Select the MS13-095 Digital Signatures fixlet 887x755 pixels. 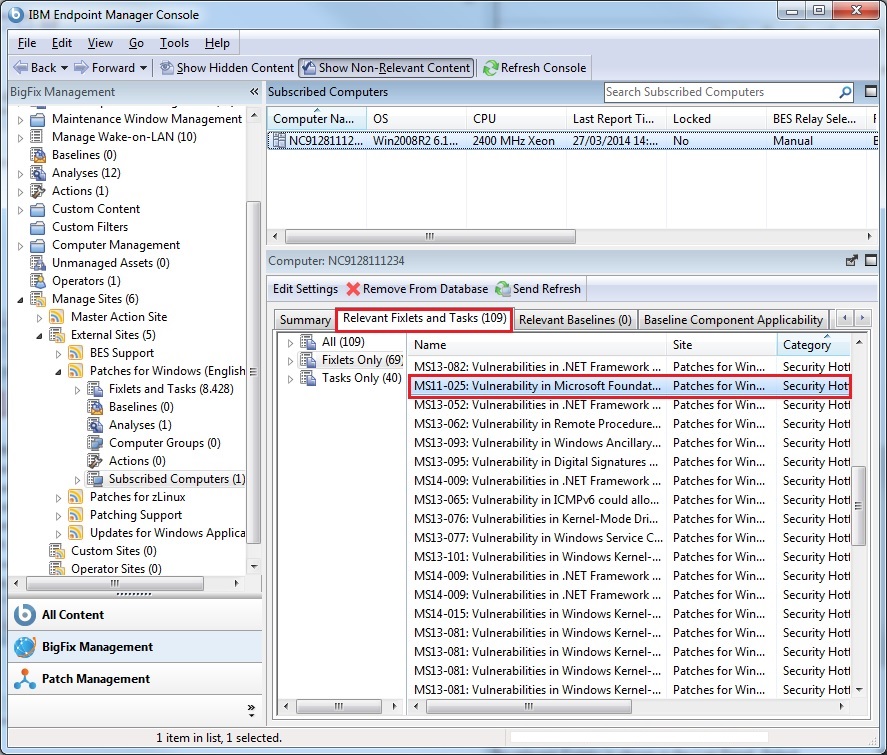[x=629, y=462]
